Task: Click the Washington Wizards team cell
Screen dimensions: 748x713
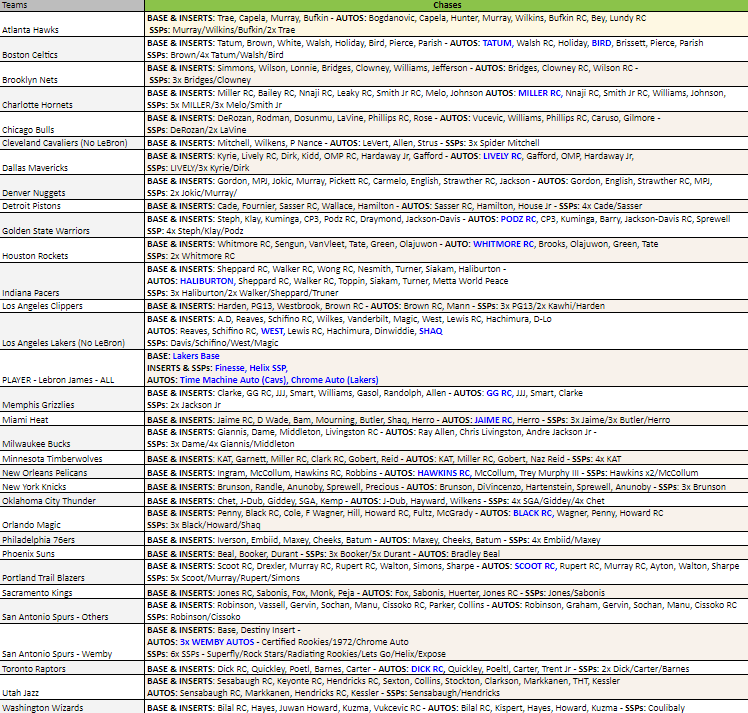Action: (x=43, y=706)
